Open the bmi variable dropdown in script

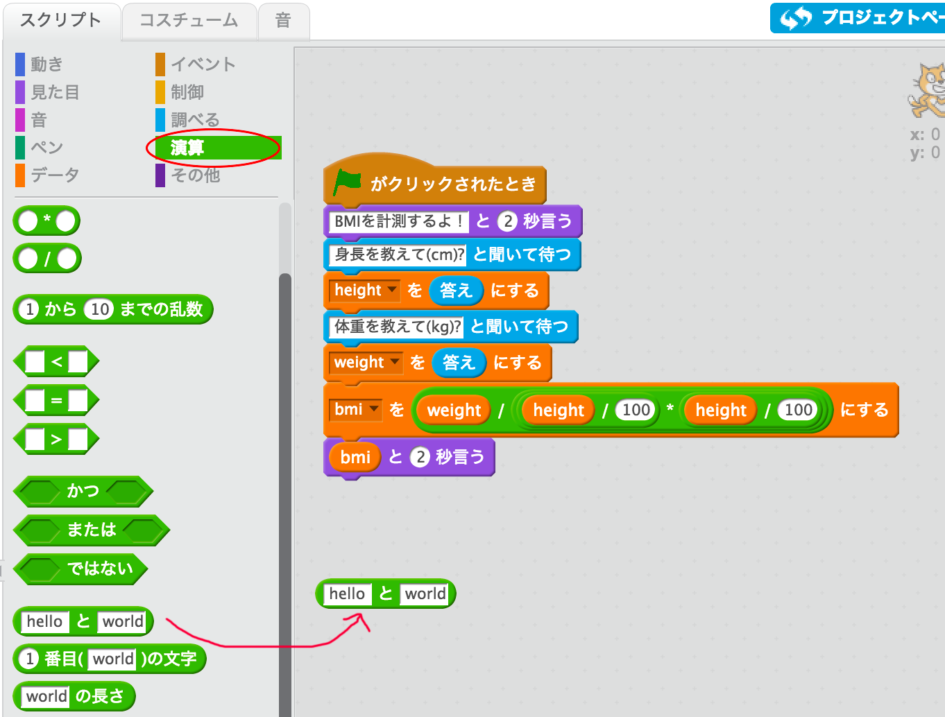pyautogui.click(x=375, y=410)
